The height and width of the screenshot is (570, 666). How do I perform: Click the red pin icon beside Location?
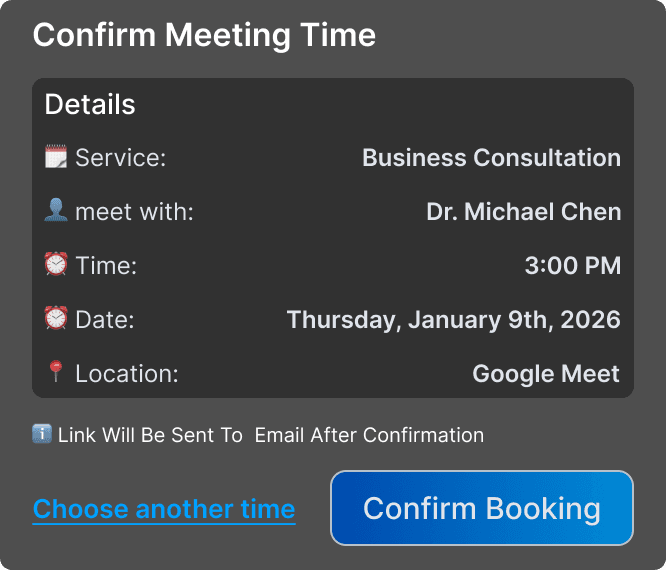click(56, 373)
